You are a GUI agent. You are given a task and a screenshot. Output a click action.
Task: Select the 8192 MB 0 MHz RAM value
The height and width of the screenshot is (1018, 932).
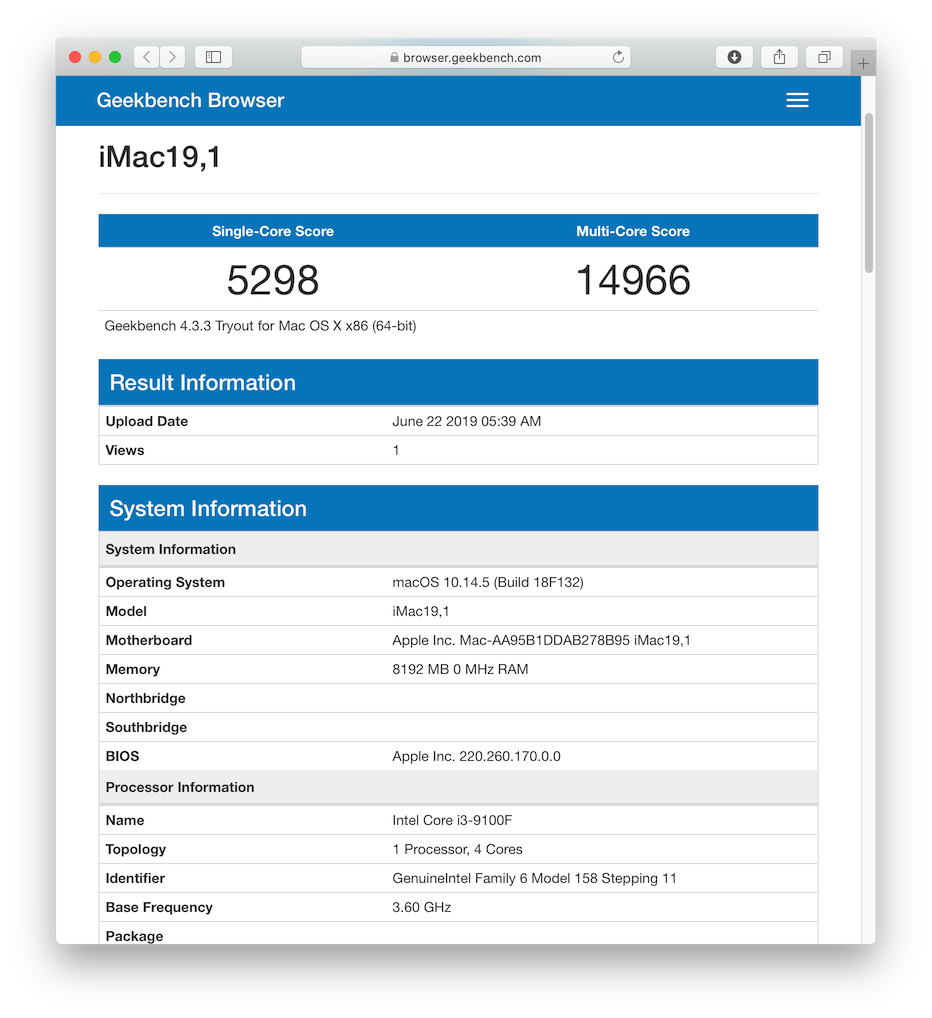(x=460, y=669)
